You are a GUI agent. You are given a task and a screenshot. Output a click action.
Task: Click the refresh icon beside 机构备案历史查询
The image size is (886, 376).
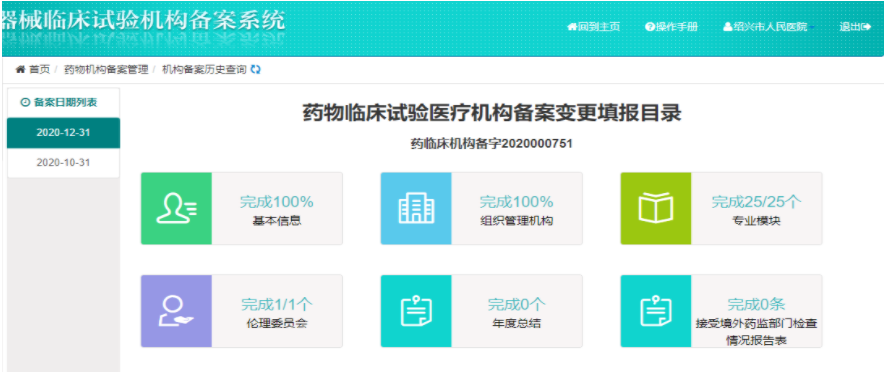click(x=255, y=70)
